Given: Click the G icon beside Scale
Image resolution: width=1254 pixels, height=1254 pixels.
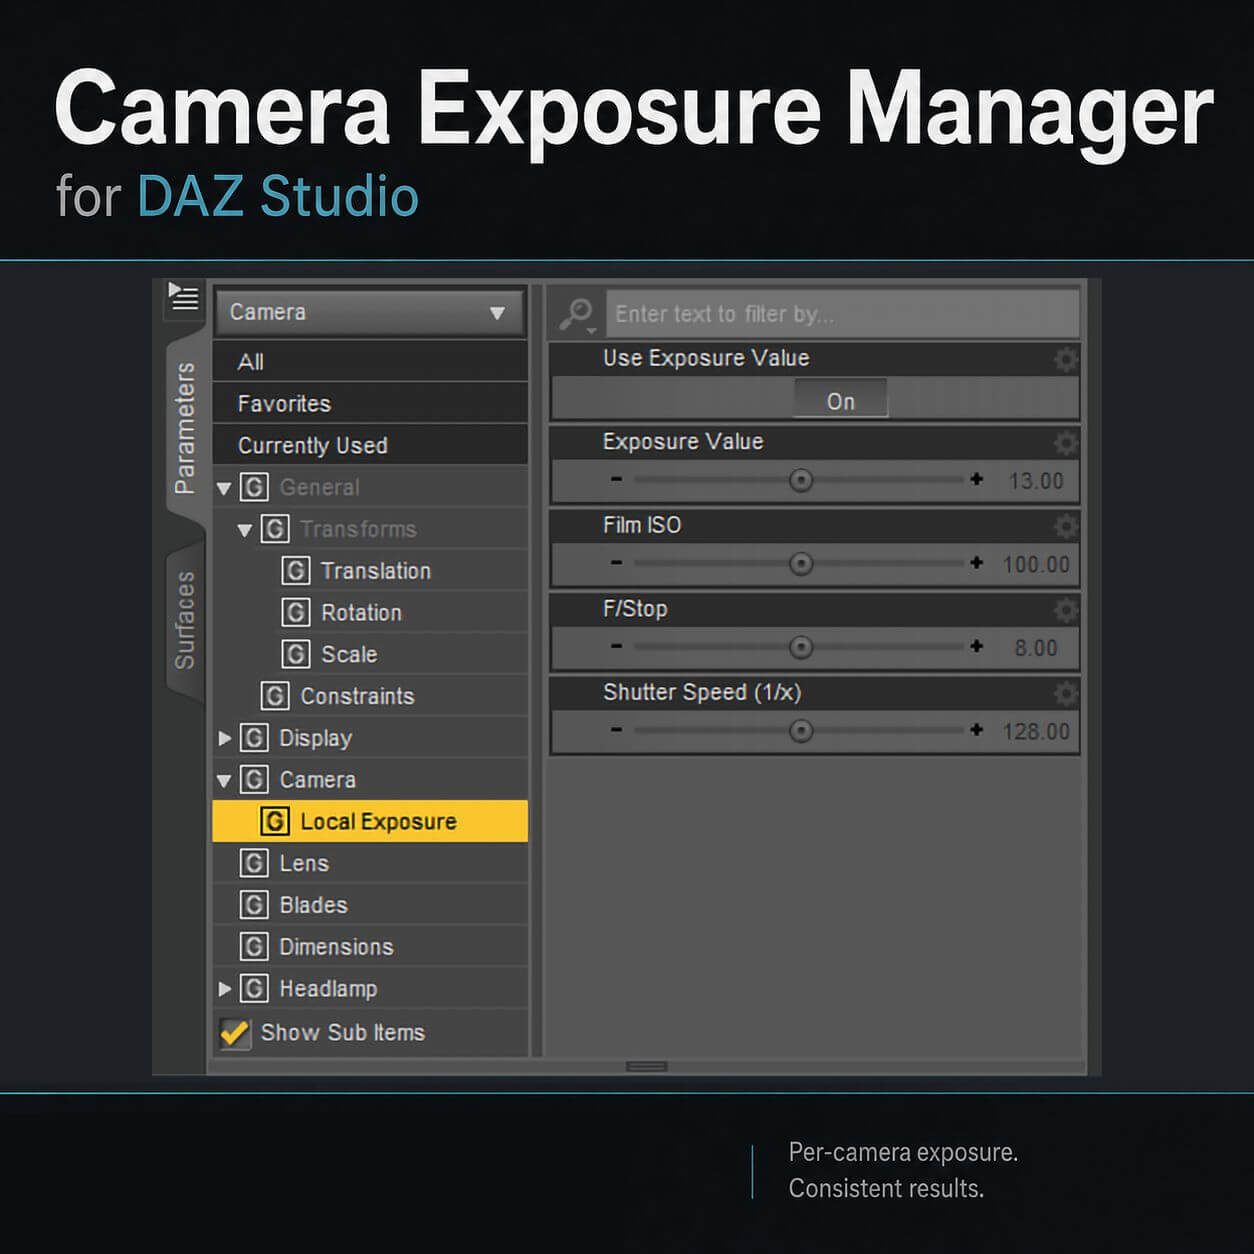Looking at the screenshot, I should [296, 654].
